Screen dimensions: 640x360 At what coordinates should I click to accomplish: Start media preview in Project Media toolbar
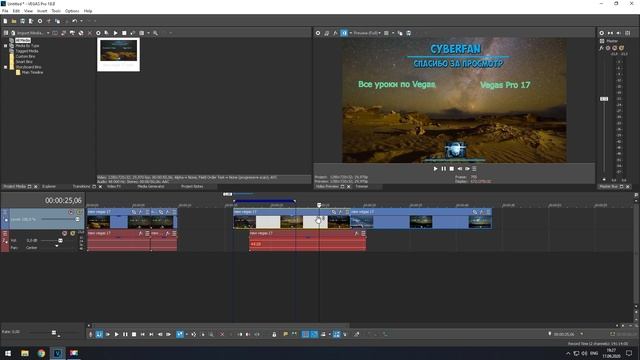[x=116, y=33]
